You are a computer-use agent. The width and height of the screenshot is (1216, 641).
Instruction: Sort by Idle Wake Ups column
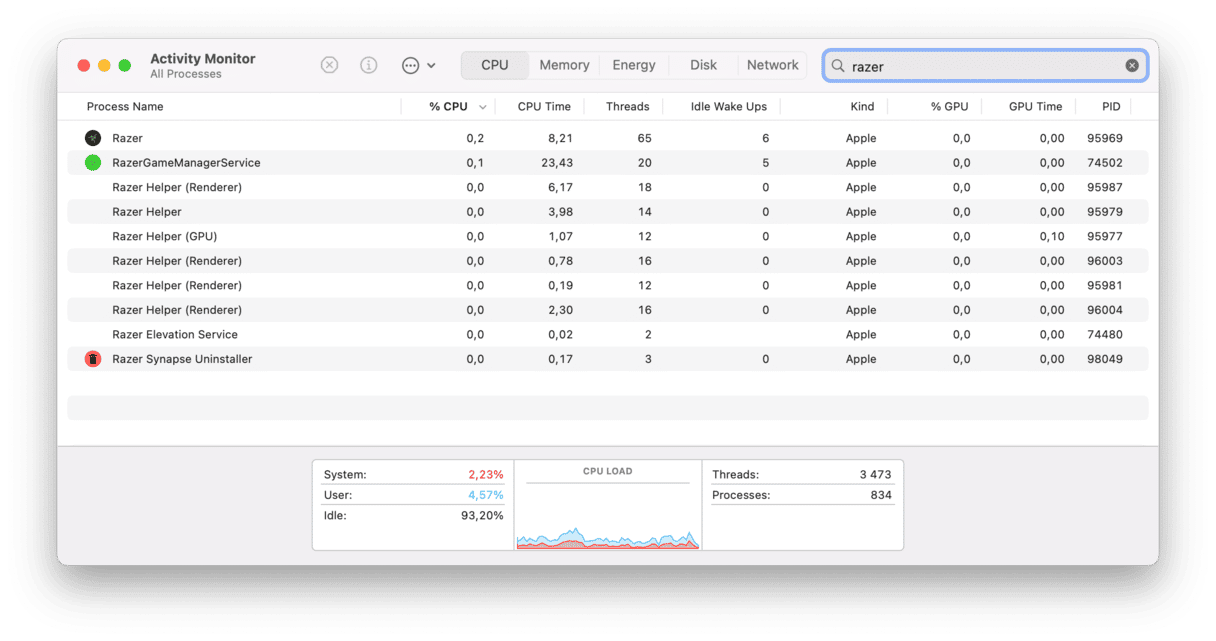pos(729,107)
